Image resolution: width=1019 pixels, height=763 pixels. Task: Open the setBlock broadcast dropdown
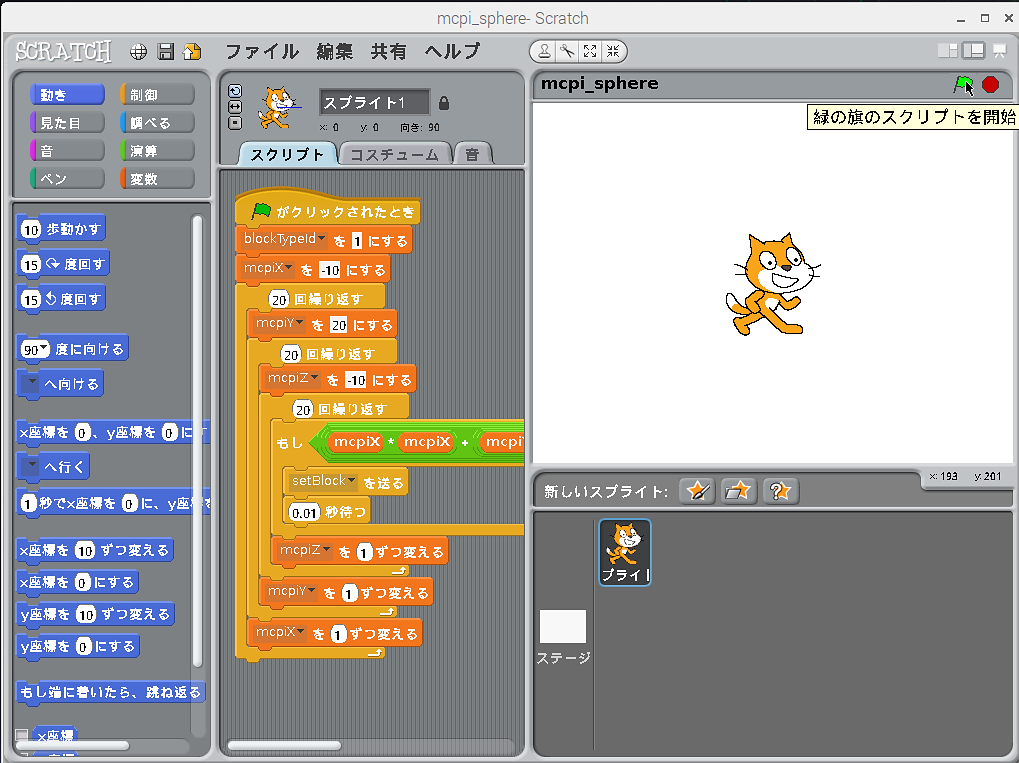point(352,481)
